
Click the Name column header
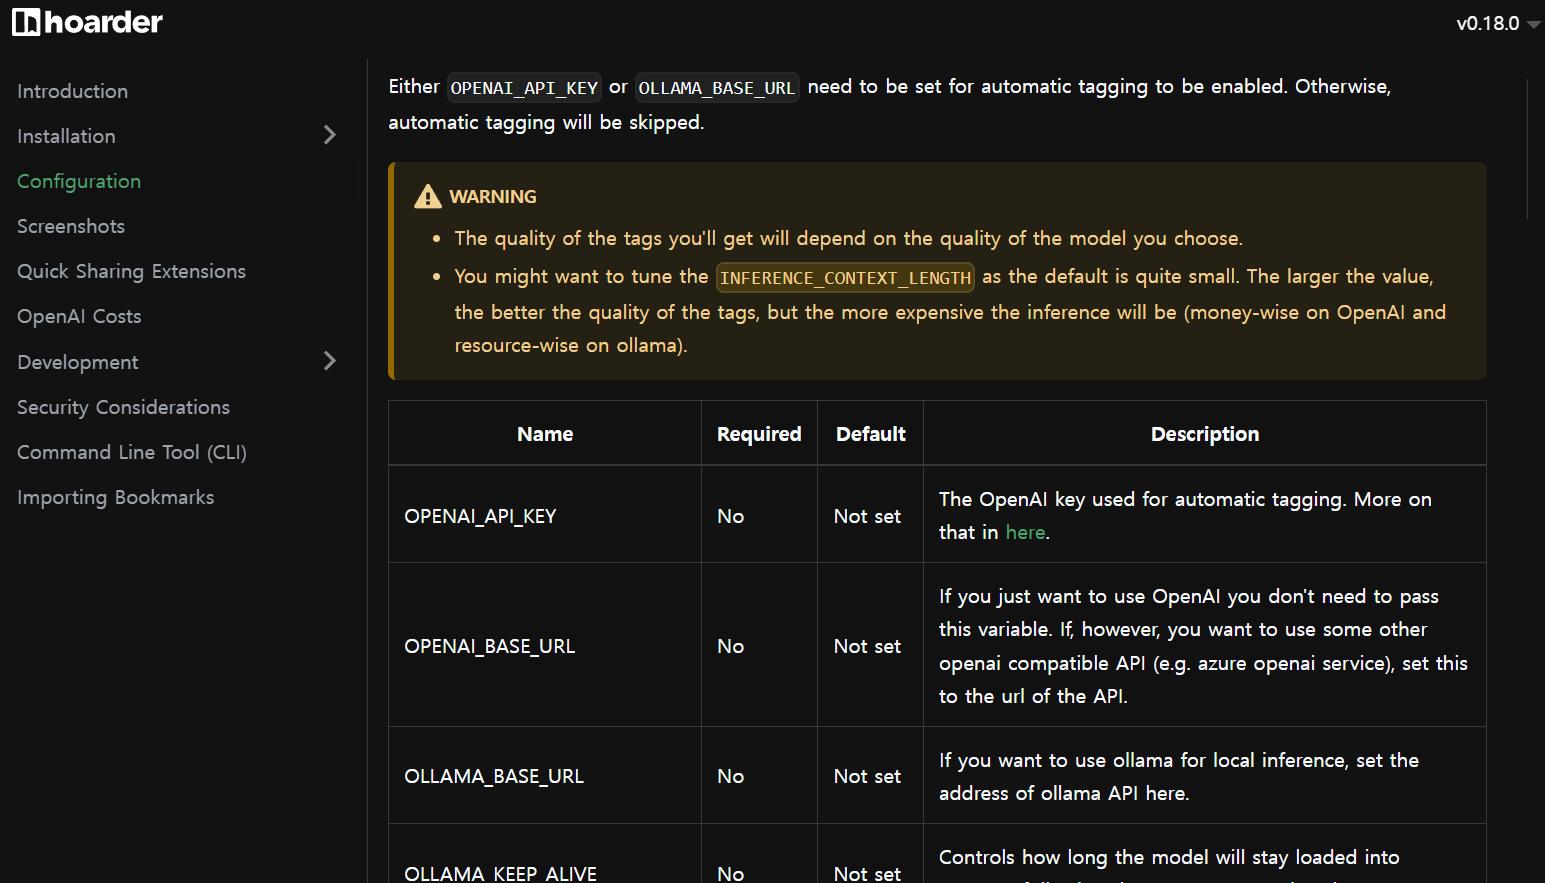[x=545, y=434]
